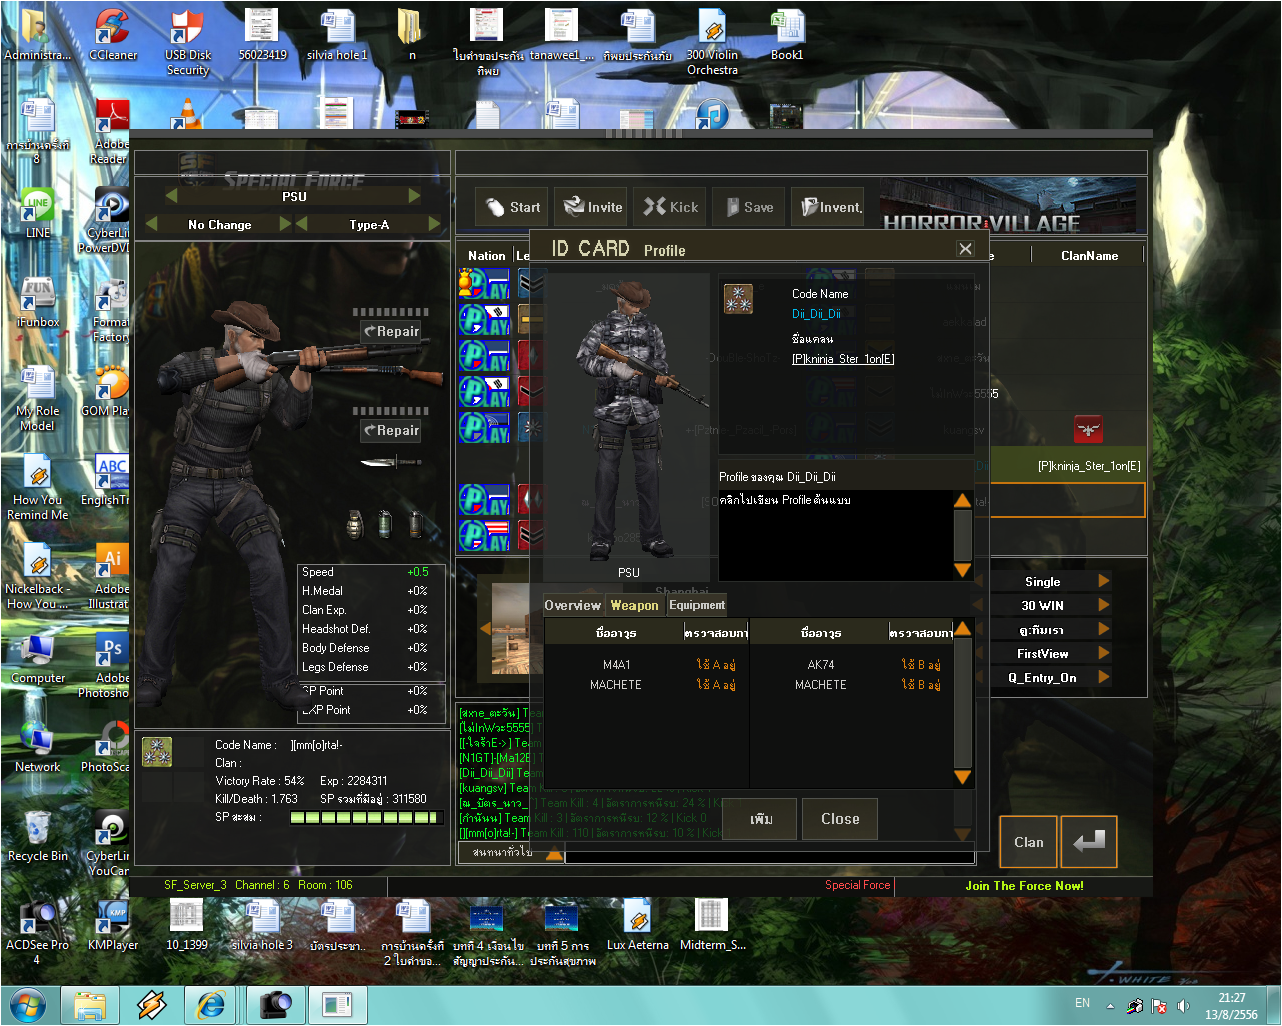Click the volume speaker icon in the system tray

1184,1006
